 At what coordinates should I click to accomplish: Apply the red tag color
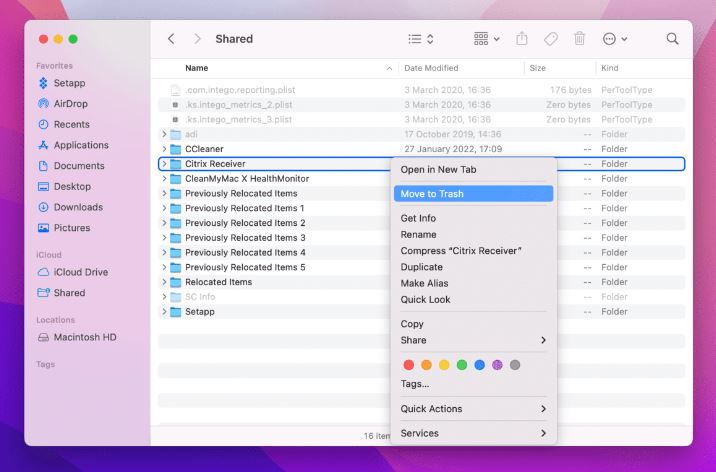coord(409,365)
